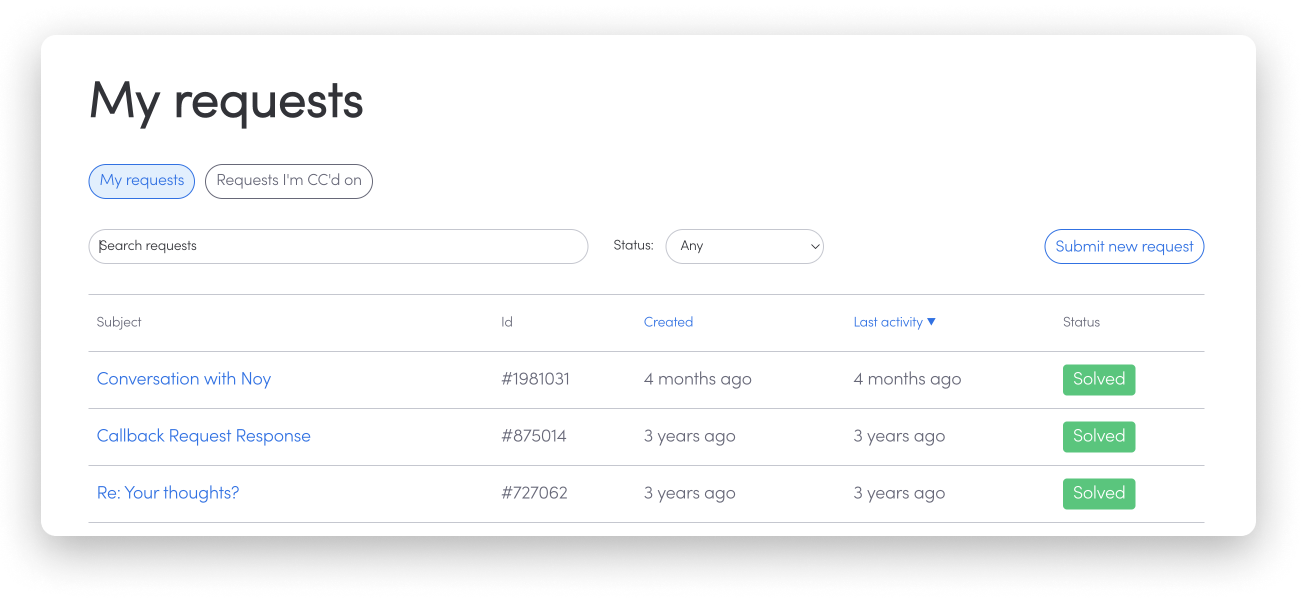Viewport: 1306px width, 601px height.
Task: Open Callback Request Response link
Action: [204, 436]
